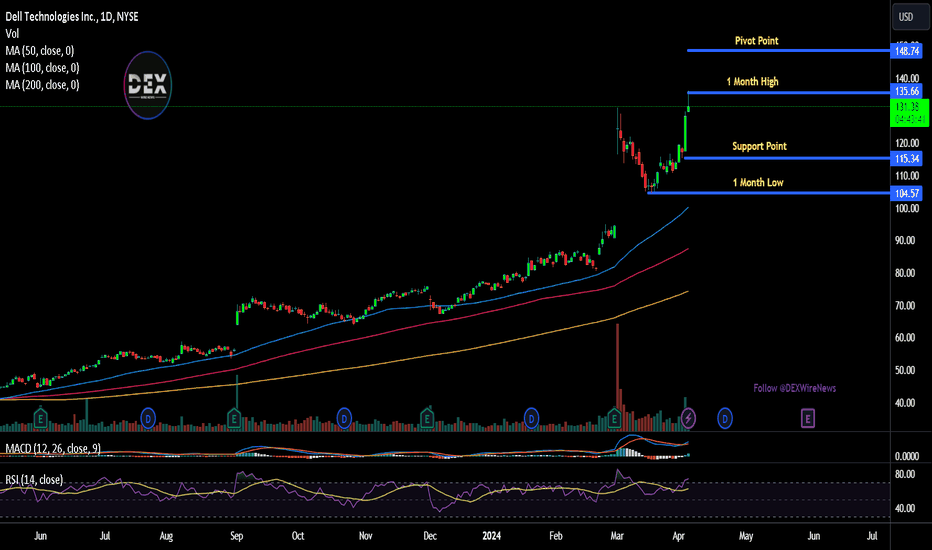Viewport: 932px width, 550px height.
Task: Open the dividend marker between Oct and Nov
Action: coord(344,419)
